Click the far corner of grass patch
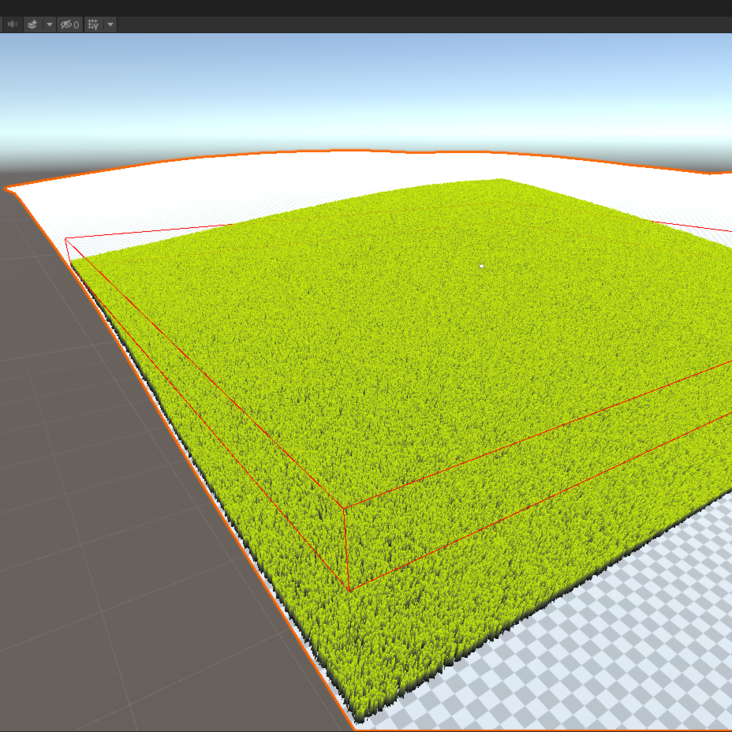This screenshot has height=732, width=732. 500,180
